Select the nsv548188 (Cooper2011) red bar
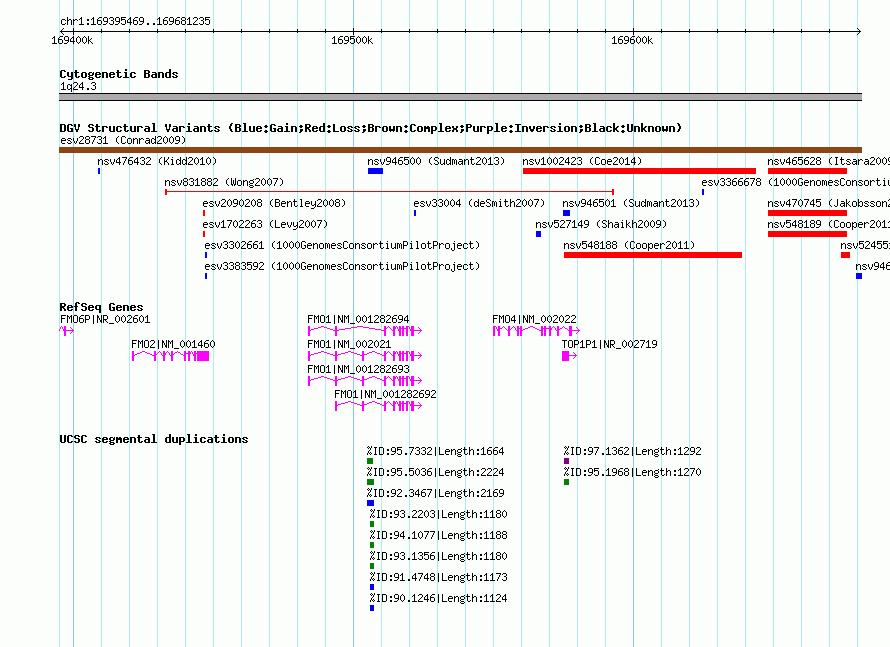 point(653,255)
